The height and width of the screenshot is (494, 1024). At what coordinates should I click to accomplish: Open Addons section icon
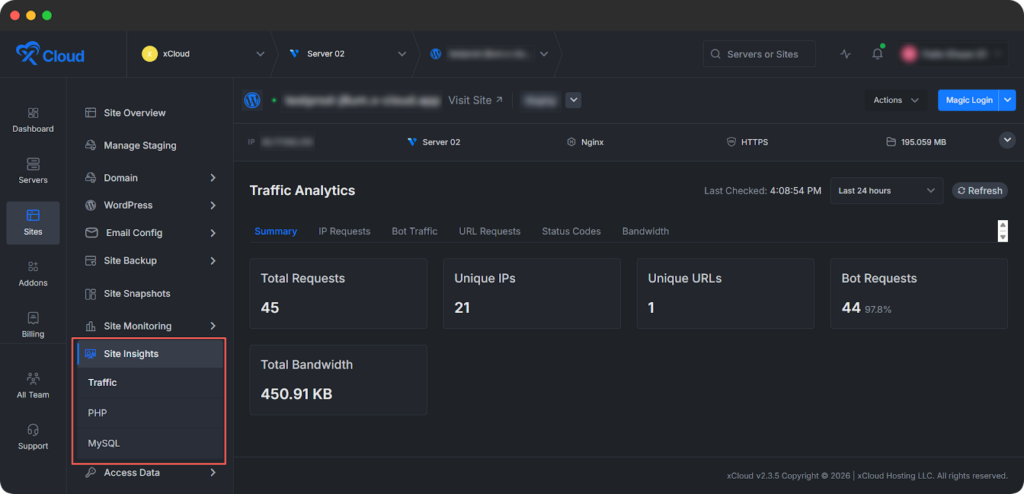point(33,267)
